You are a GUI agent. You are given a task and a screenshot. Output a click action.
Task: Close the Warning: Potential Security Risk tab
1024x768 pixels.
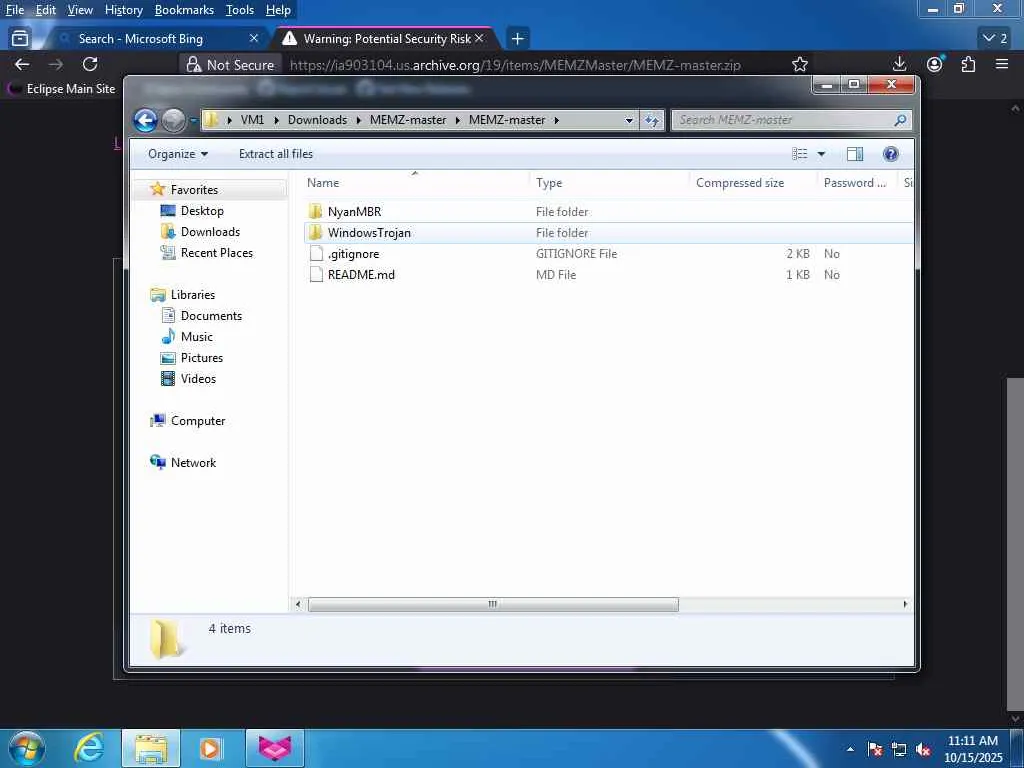tap(479, 39)
